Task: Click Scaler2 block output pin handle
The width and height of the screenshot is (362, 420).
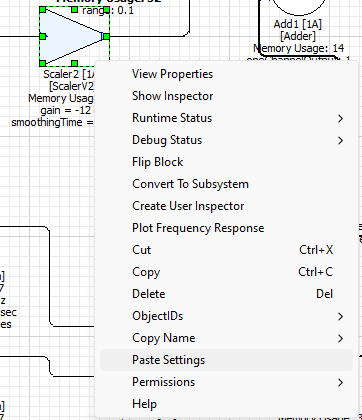Action: coord(106,36)
